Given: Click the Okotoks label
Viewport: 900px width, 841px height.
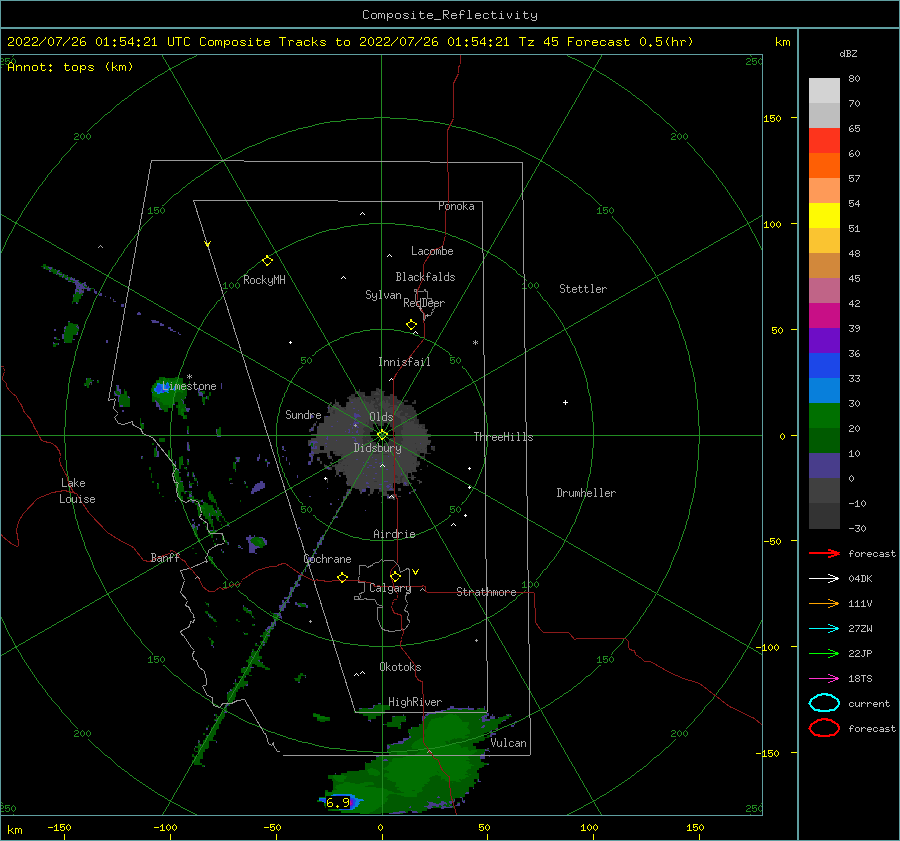Looking at the screenshot, I should (400, 667).
